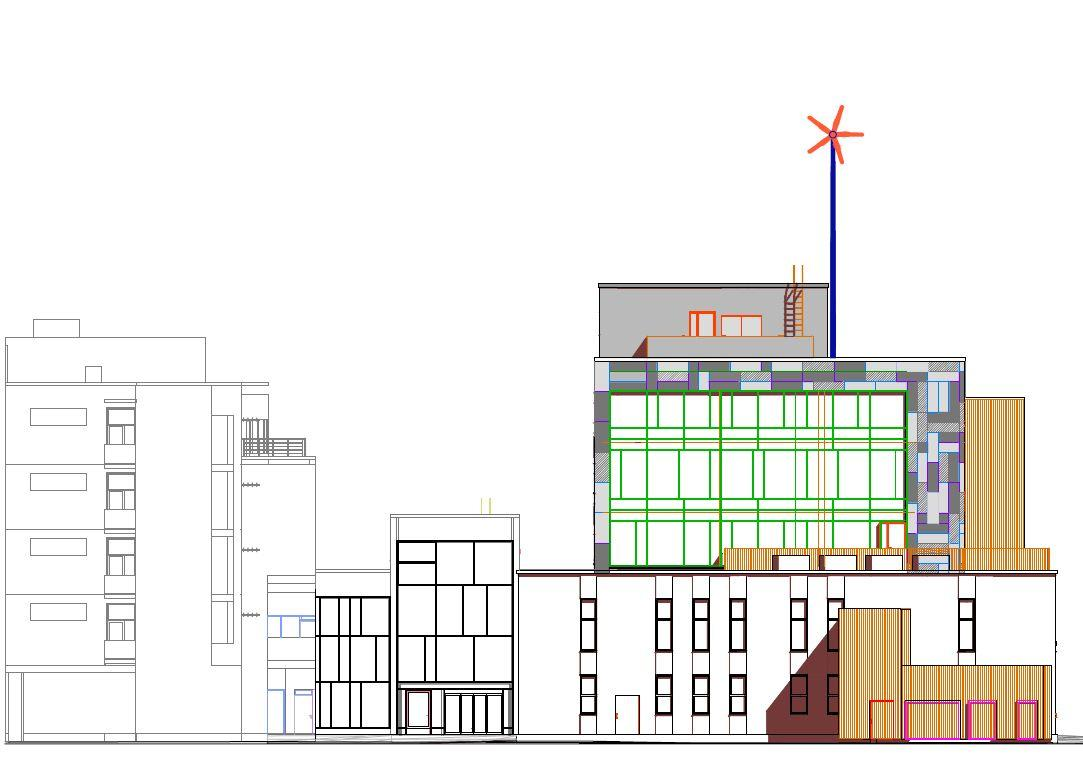1083x761 pixels.
Task: Click the small rooftop box on left building
Action: 56,328
